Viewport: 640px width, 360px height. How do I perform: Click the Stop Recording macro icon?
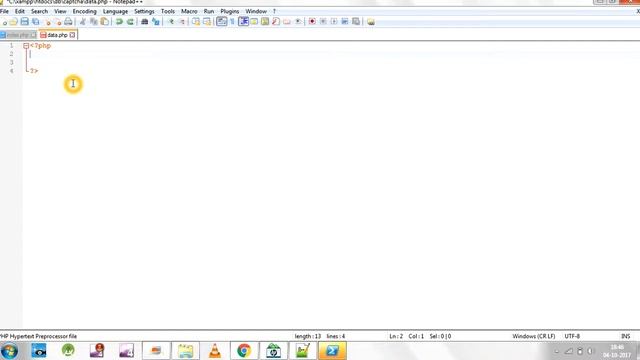pyautogui.click(x=323, y=22)
